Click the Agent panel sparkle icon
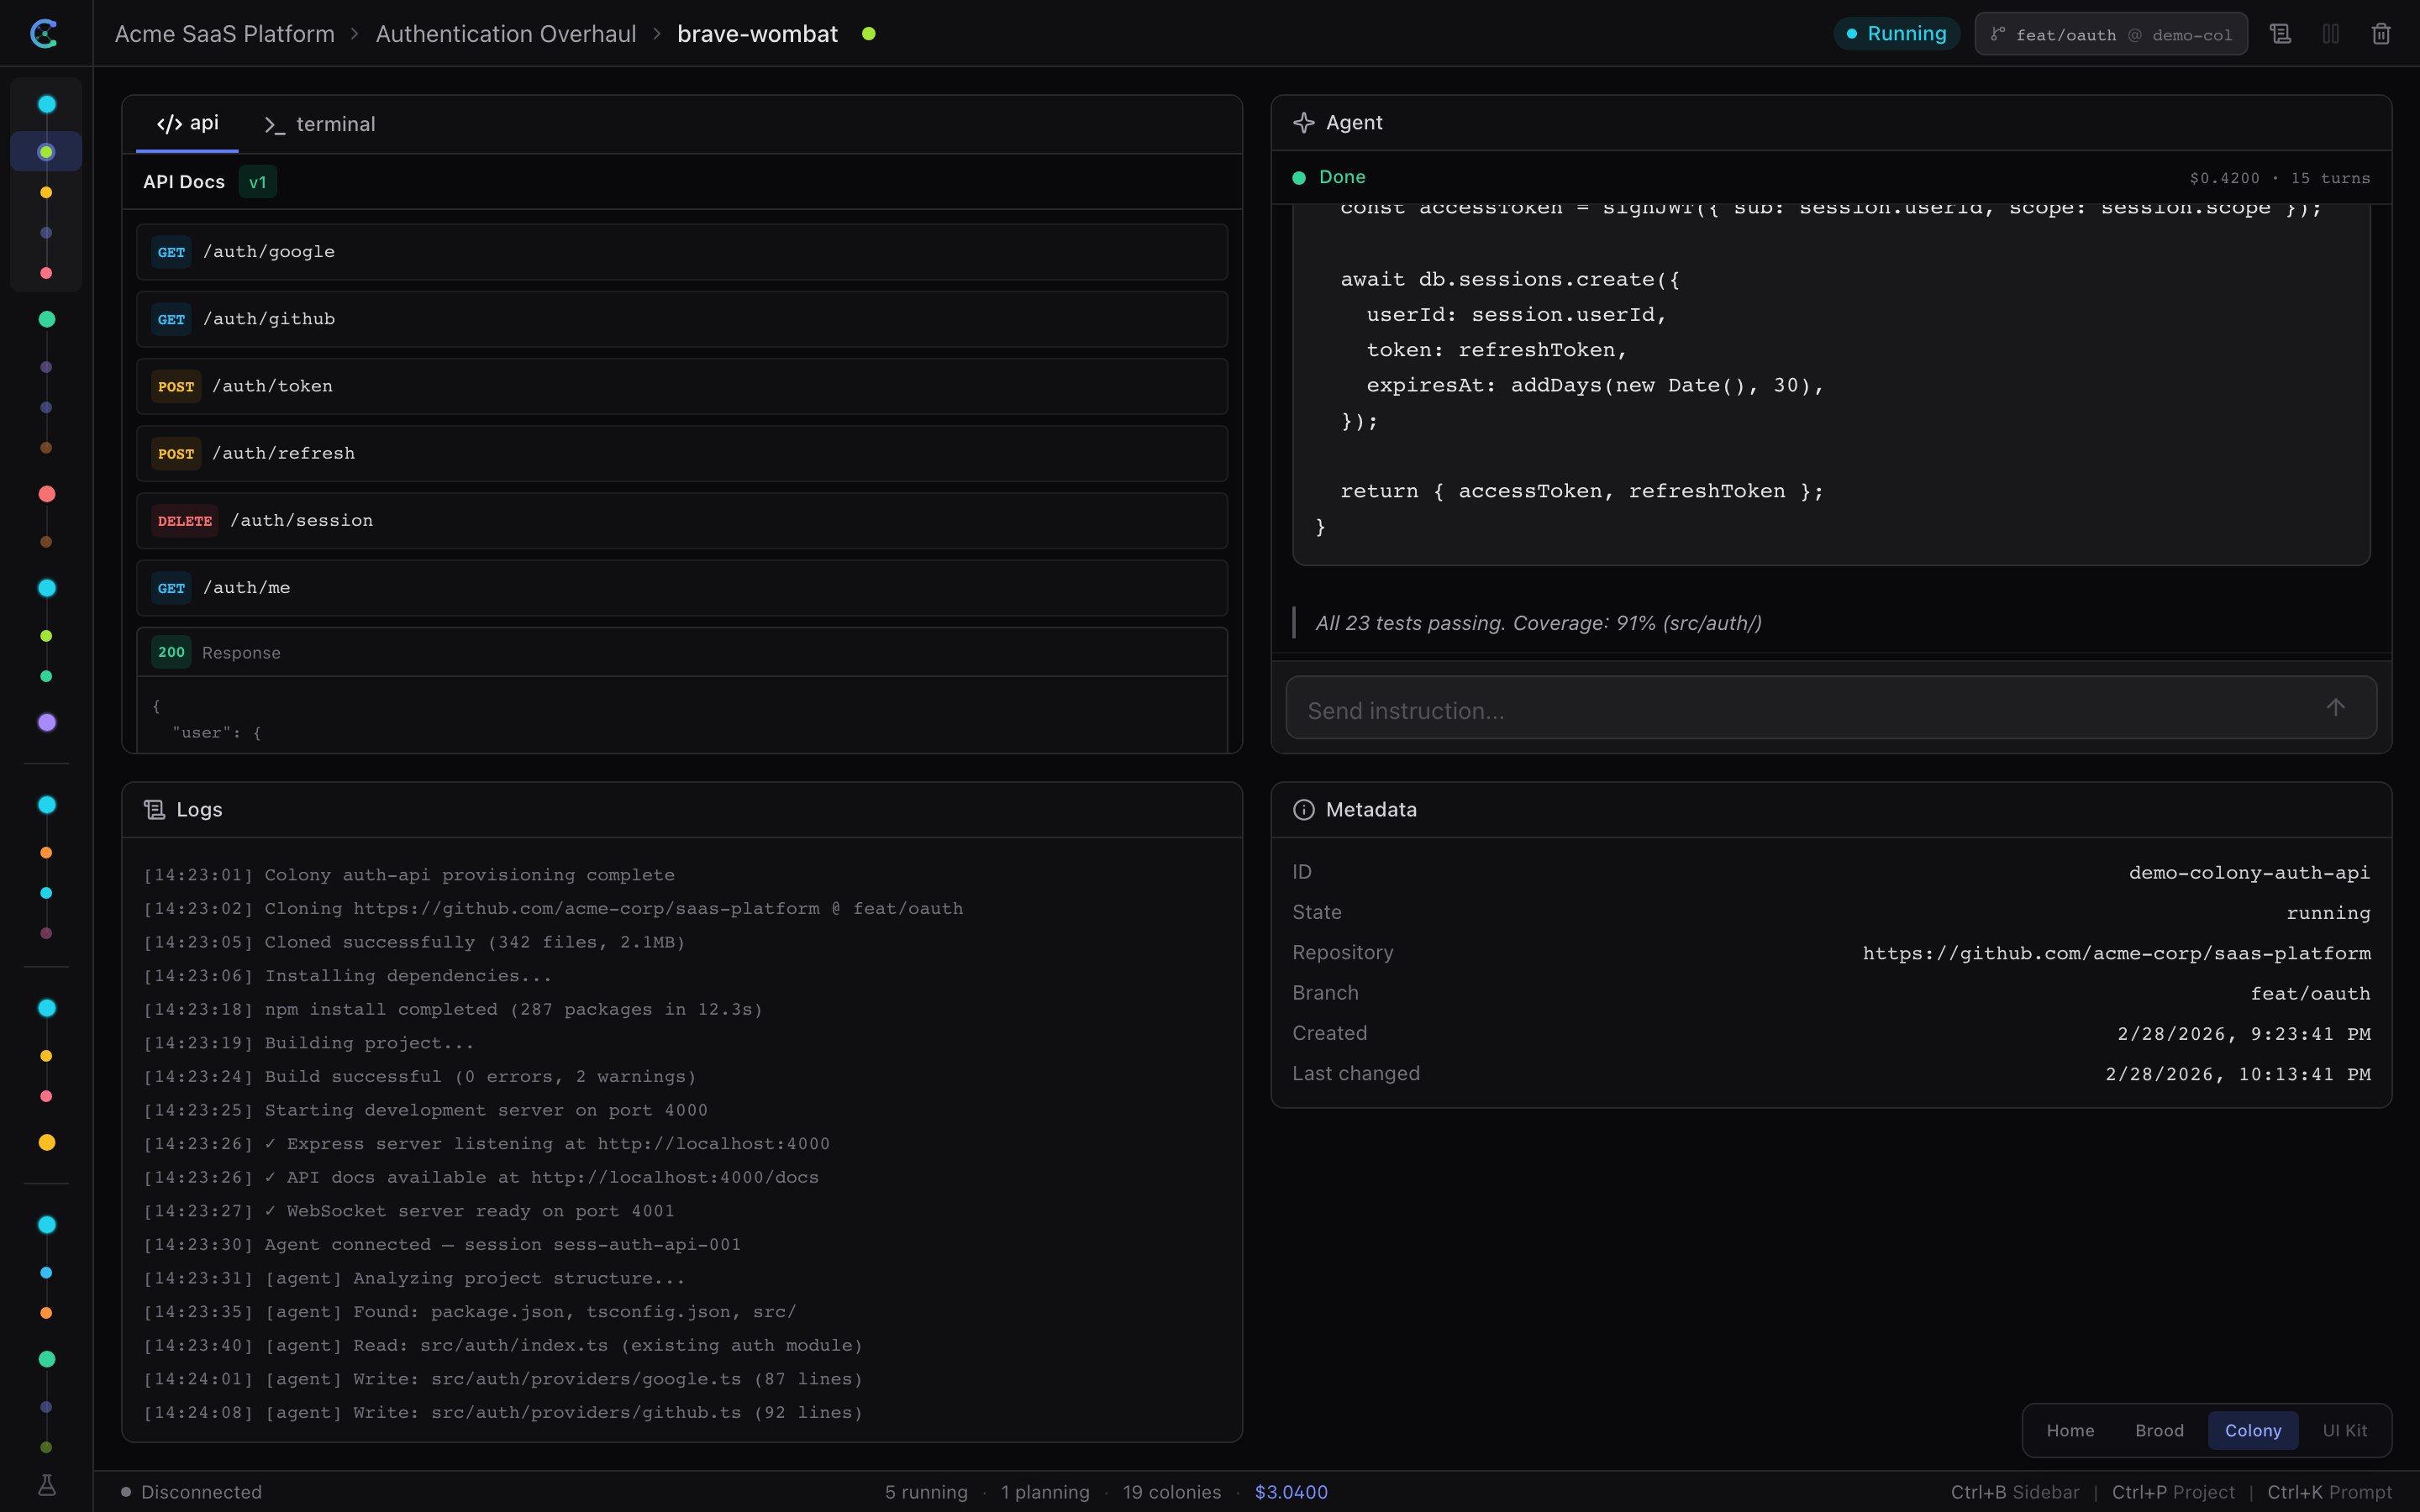2420x1512 pixels. click(x=1303, y=123)
